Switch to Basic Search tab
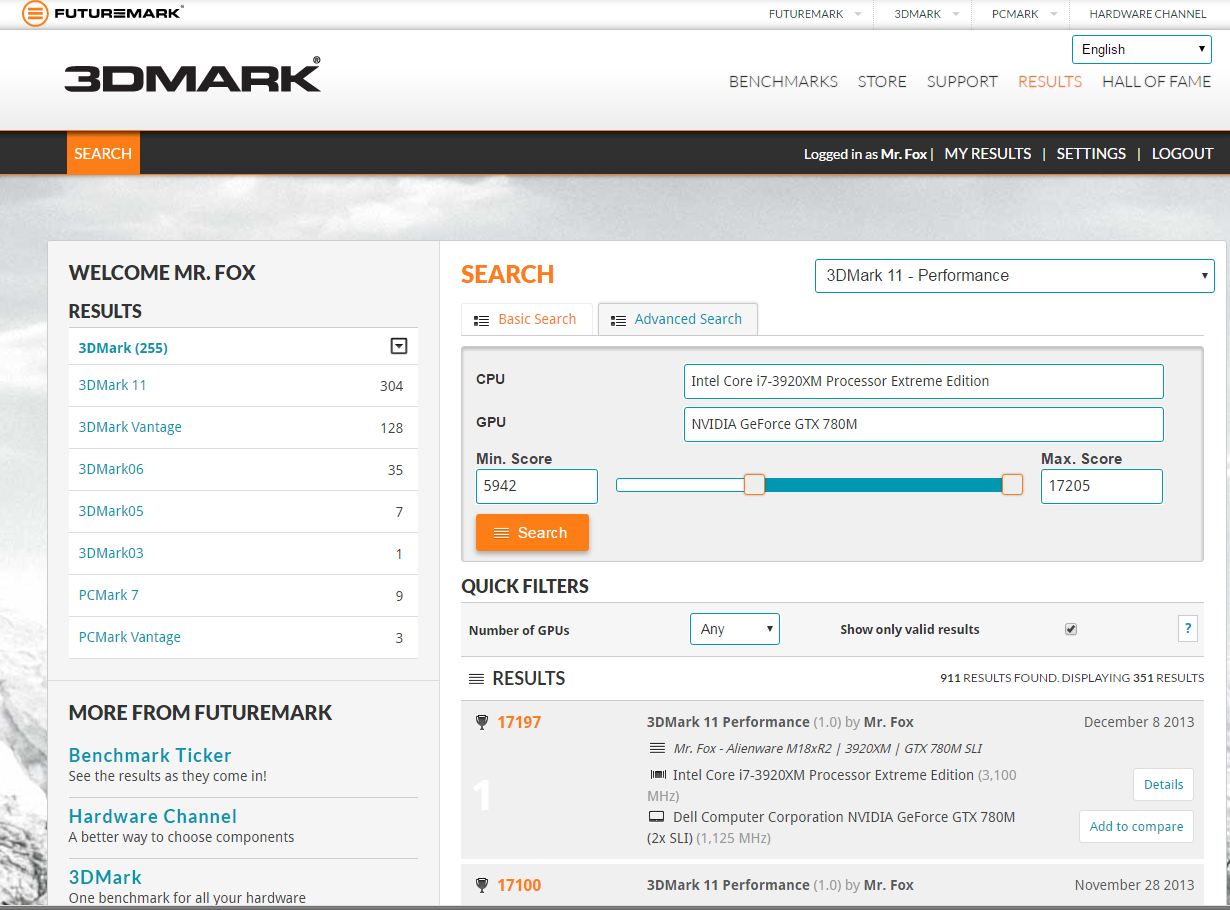 pos(526,319)
